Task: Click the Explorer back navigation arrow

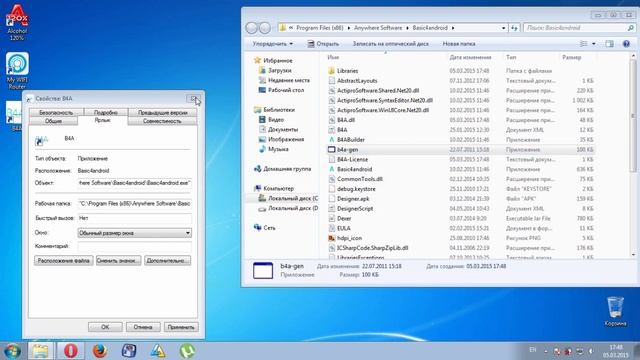Action: pyautogui.click(x=251, y=28)
